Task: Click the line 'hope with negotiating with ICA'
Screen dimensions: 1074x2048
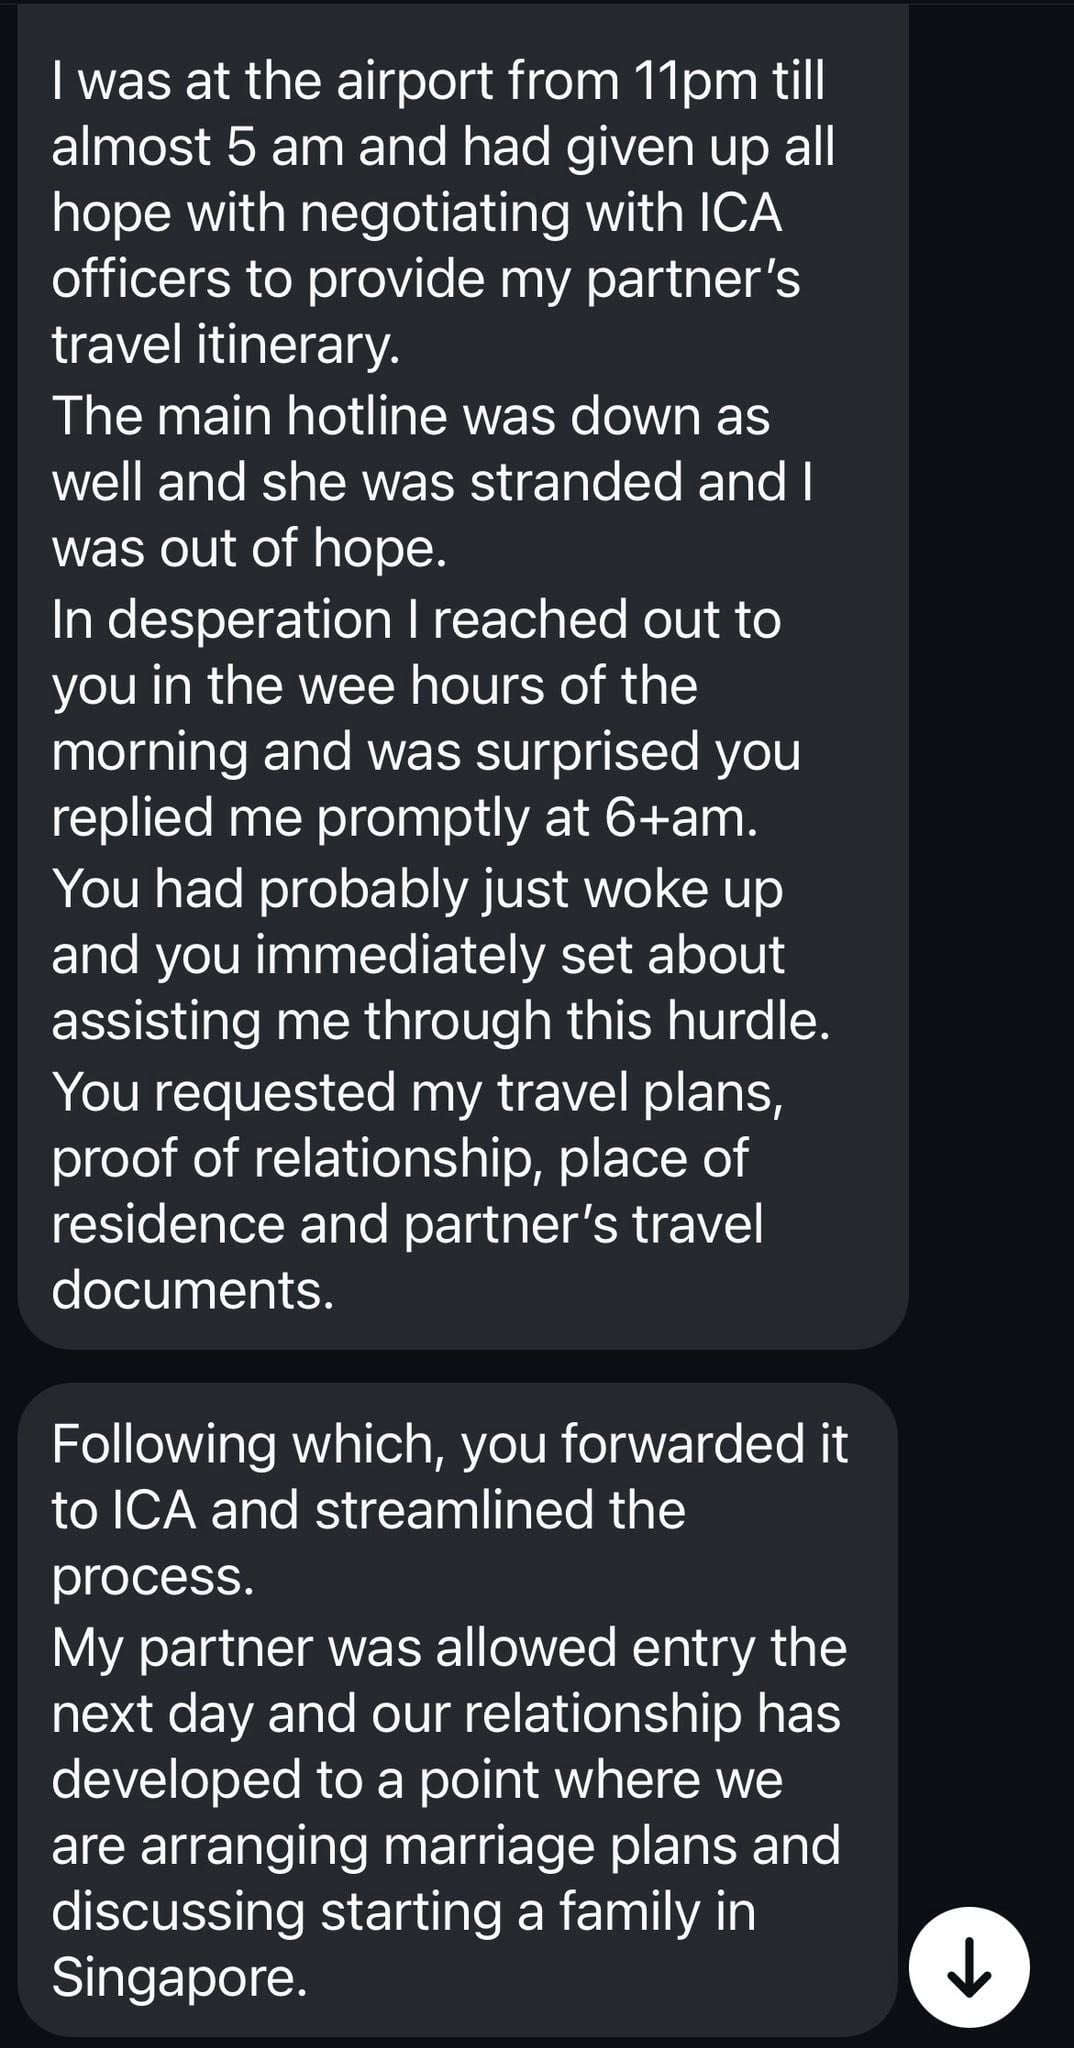Action: (x=416, y=212)
